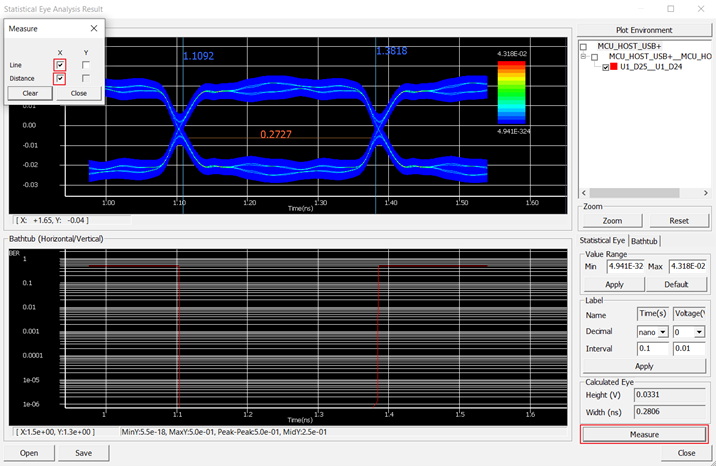716x466 pixels.
Task: Click the Plot Environment button
Action: [x=644, y=30]
